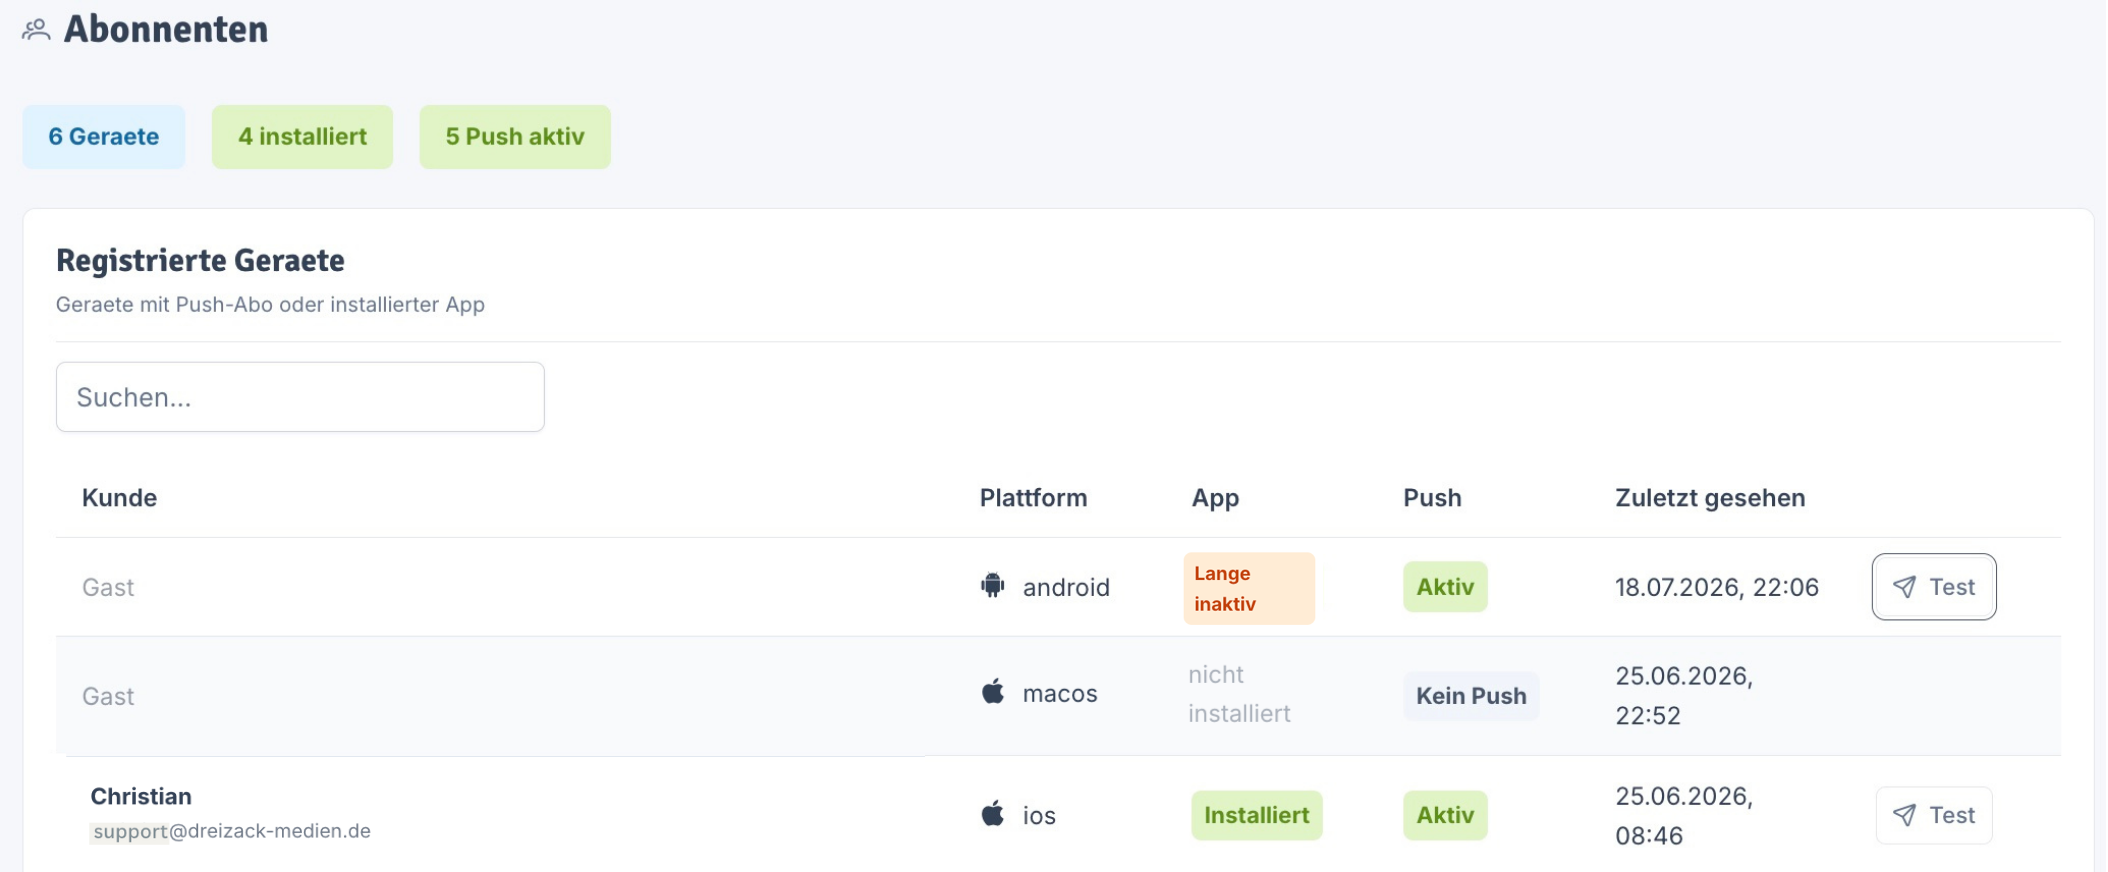Viewport: 2108px width, 872px height.
Task: Click the Abonnenten page title
Action: point(166,29)
